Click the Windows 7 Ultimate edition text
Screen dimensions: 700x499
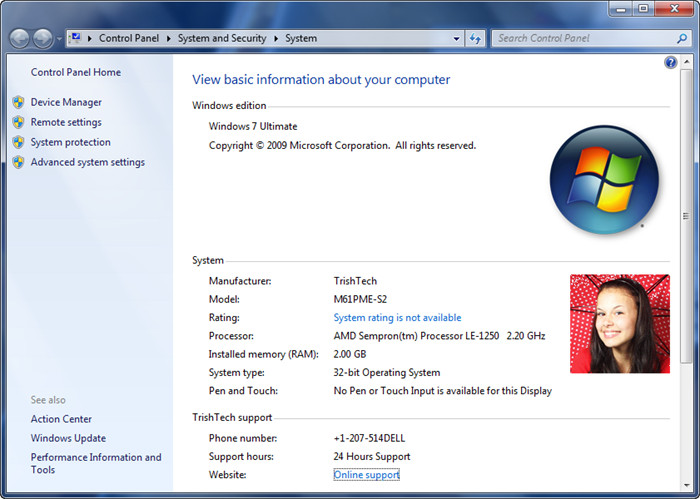253,126
